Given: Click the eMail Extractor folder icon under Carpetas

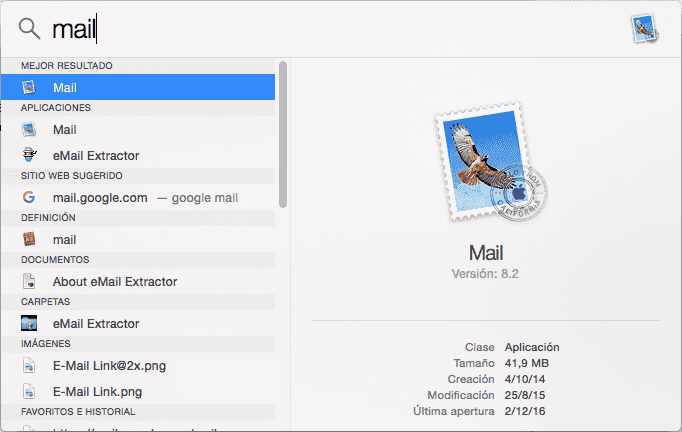Looking at the screenshot, I should [x=29, y=323].
